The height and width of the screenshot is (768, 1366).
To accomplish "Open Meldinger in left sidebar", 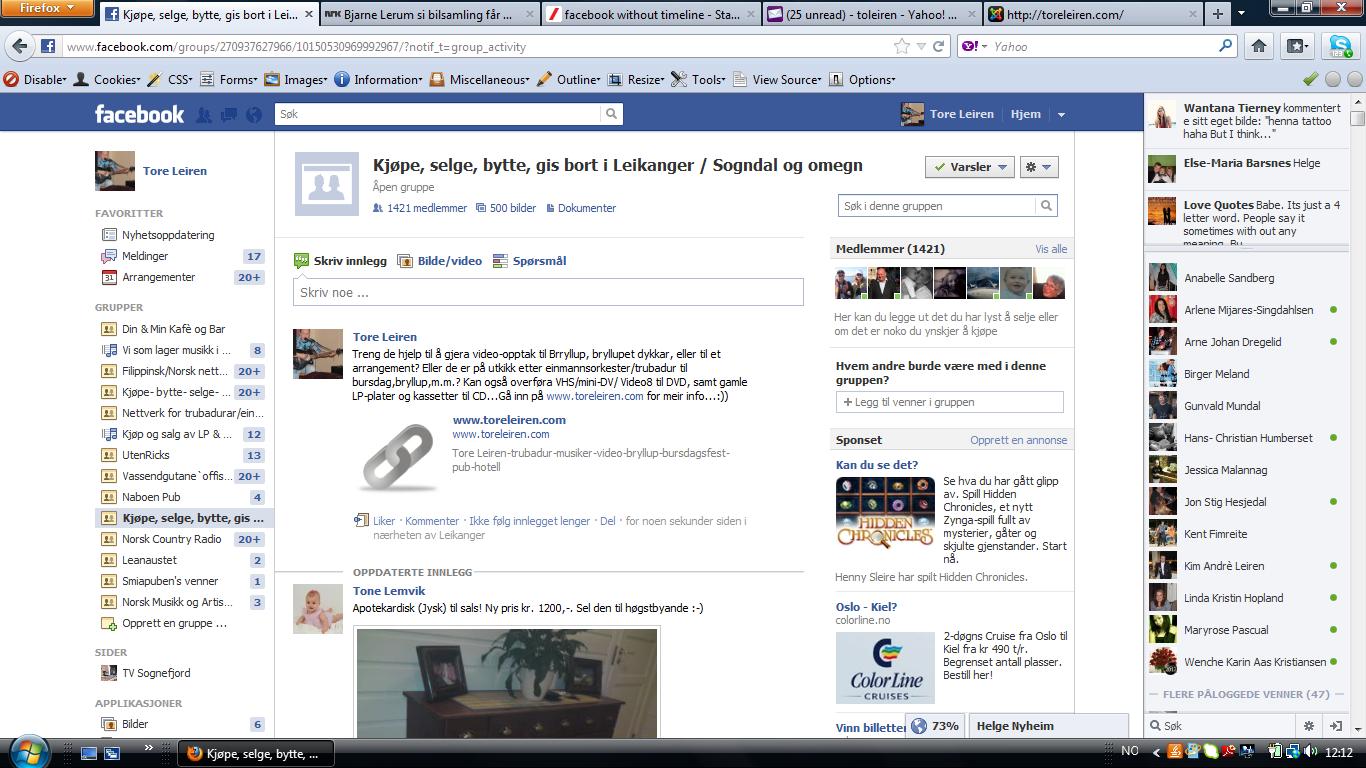I will [x=145, y=256].
